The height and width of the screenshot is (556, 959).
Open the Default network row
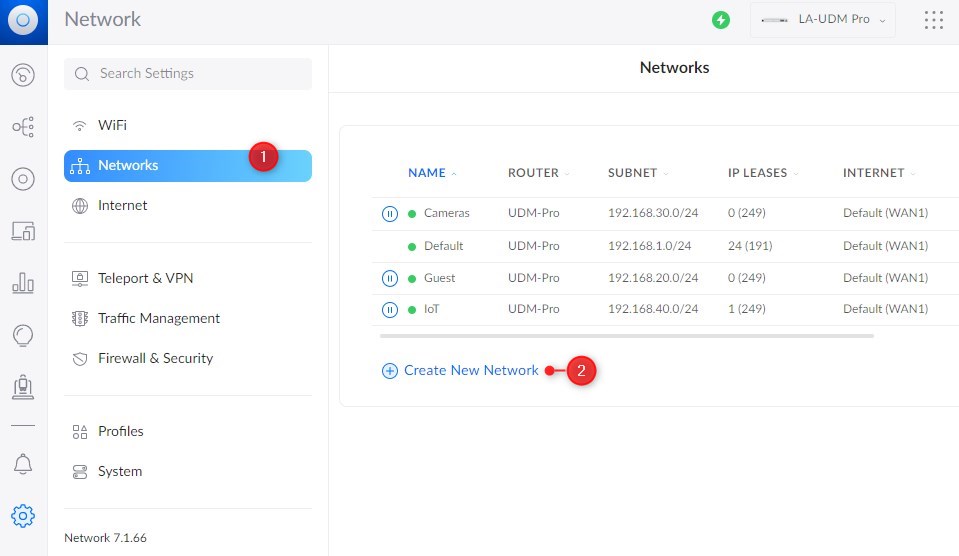pyautogui.click(x=665, y=246)
